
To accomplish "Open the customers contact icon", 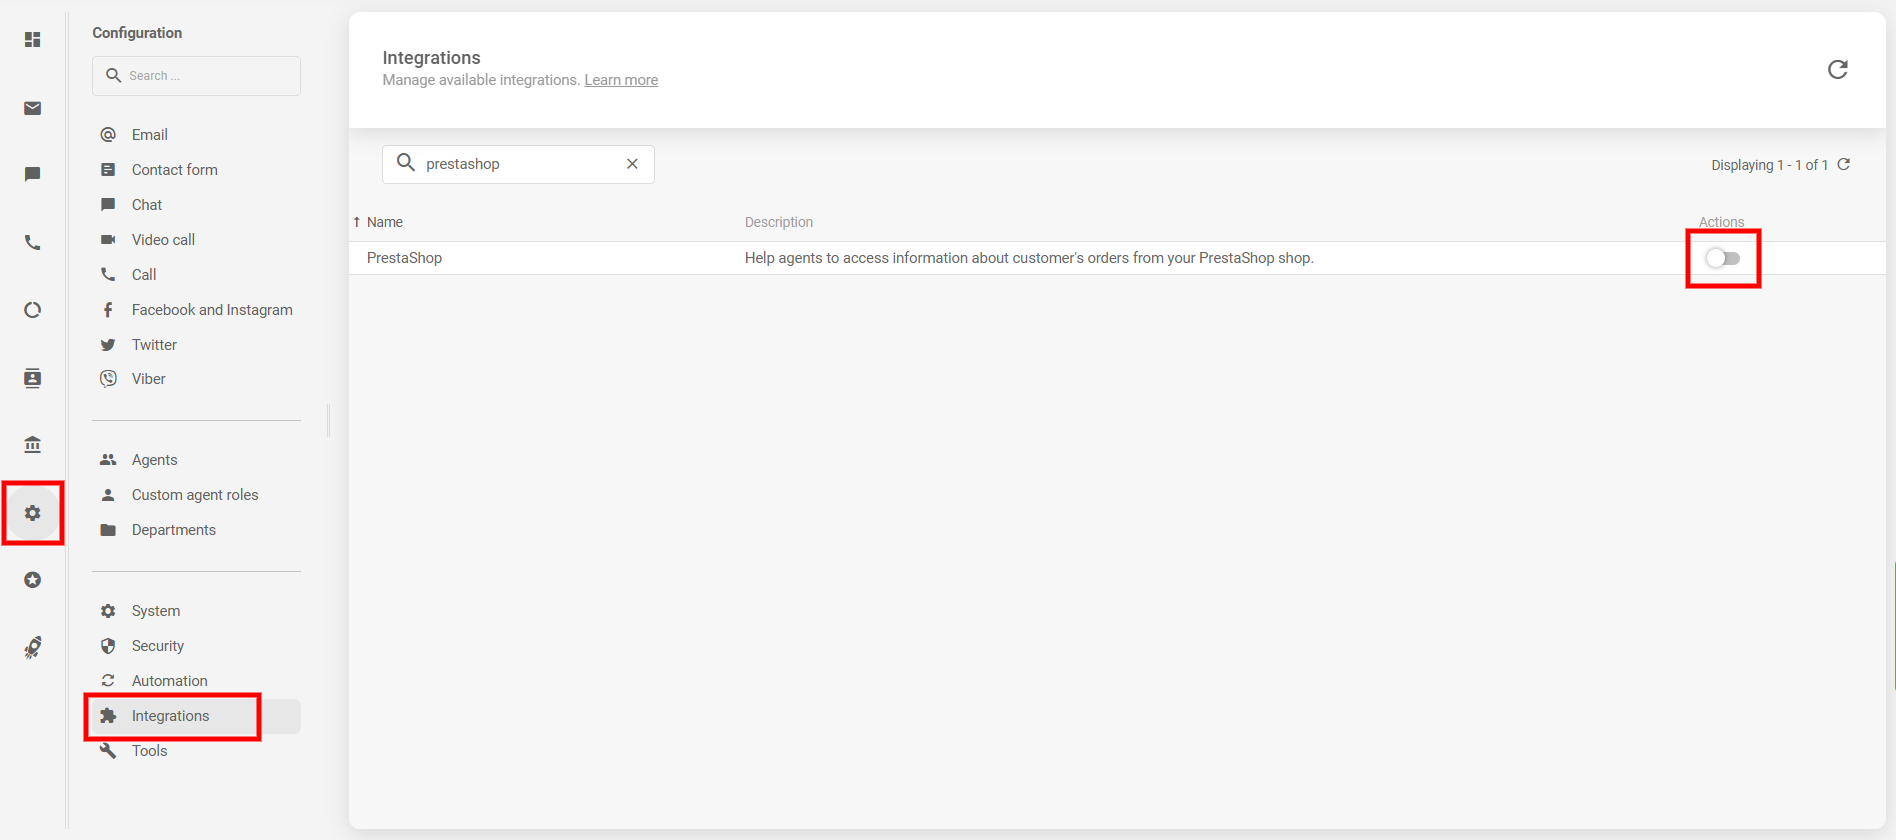I will point(33,378).
